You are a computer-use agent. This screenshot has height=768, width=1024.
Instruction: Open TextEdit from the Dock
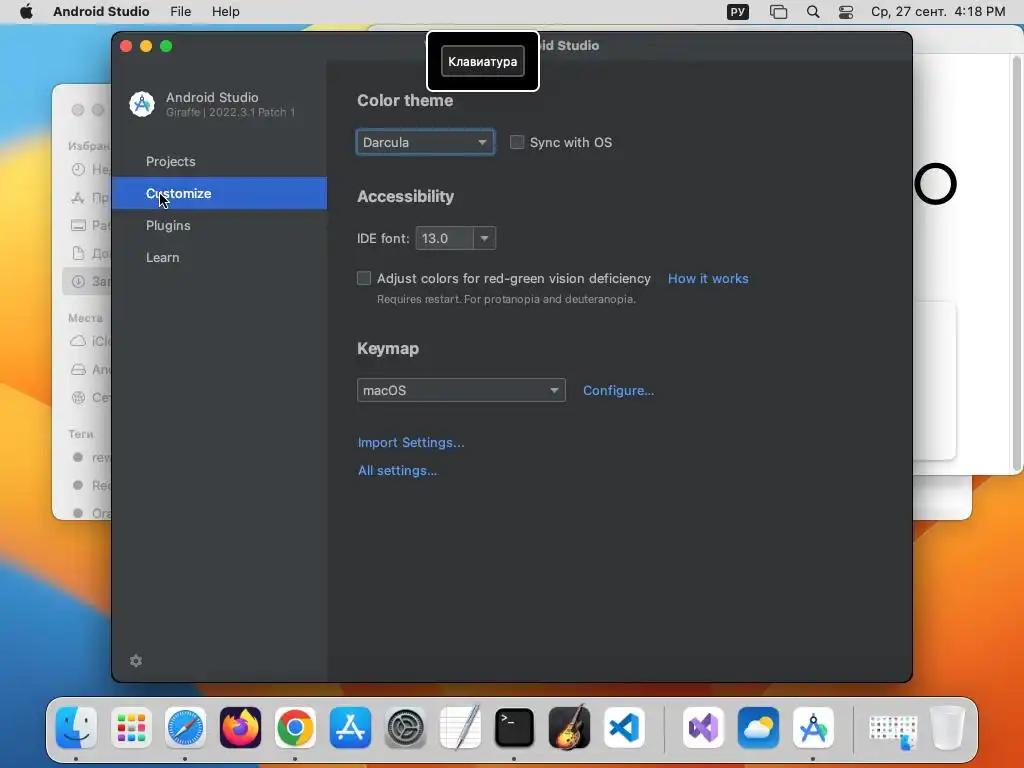point(460,727)
